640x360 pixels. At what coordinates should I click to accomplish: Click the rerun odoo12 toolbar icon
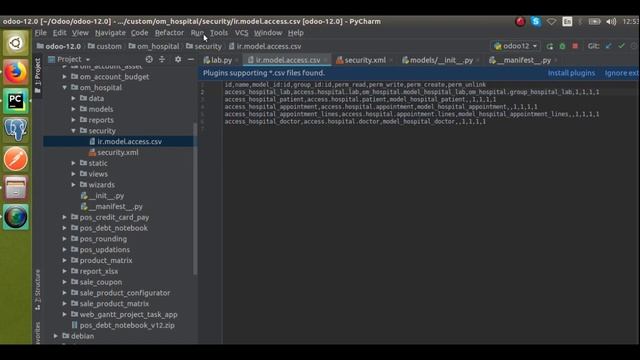tap(550, 47)
